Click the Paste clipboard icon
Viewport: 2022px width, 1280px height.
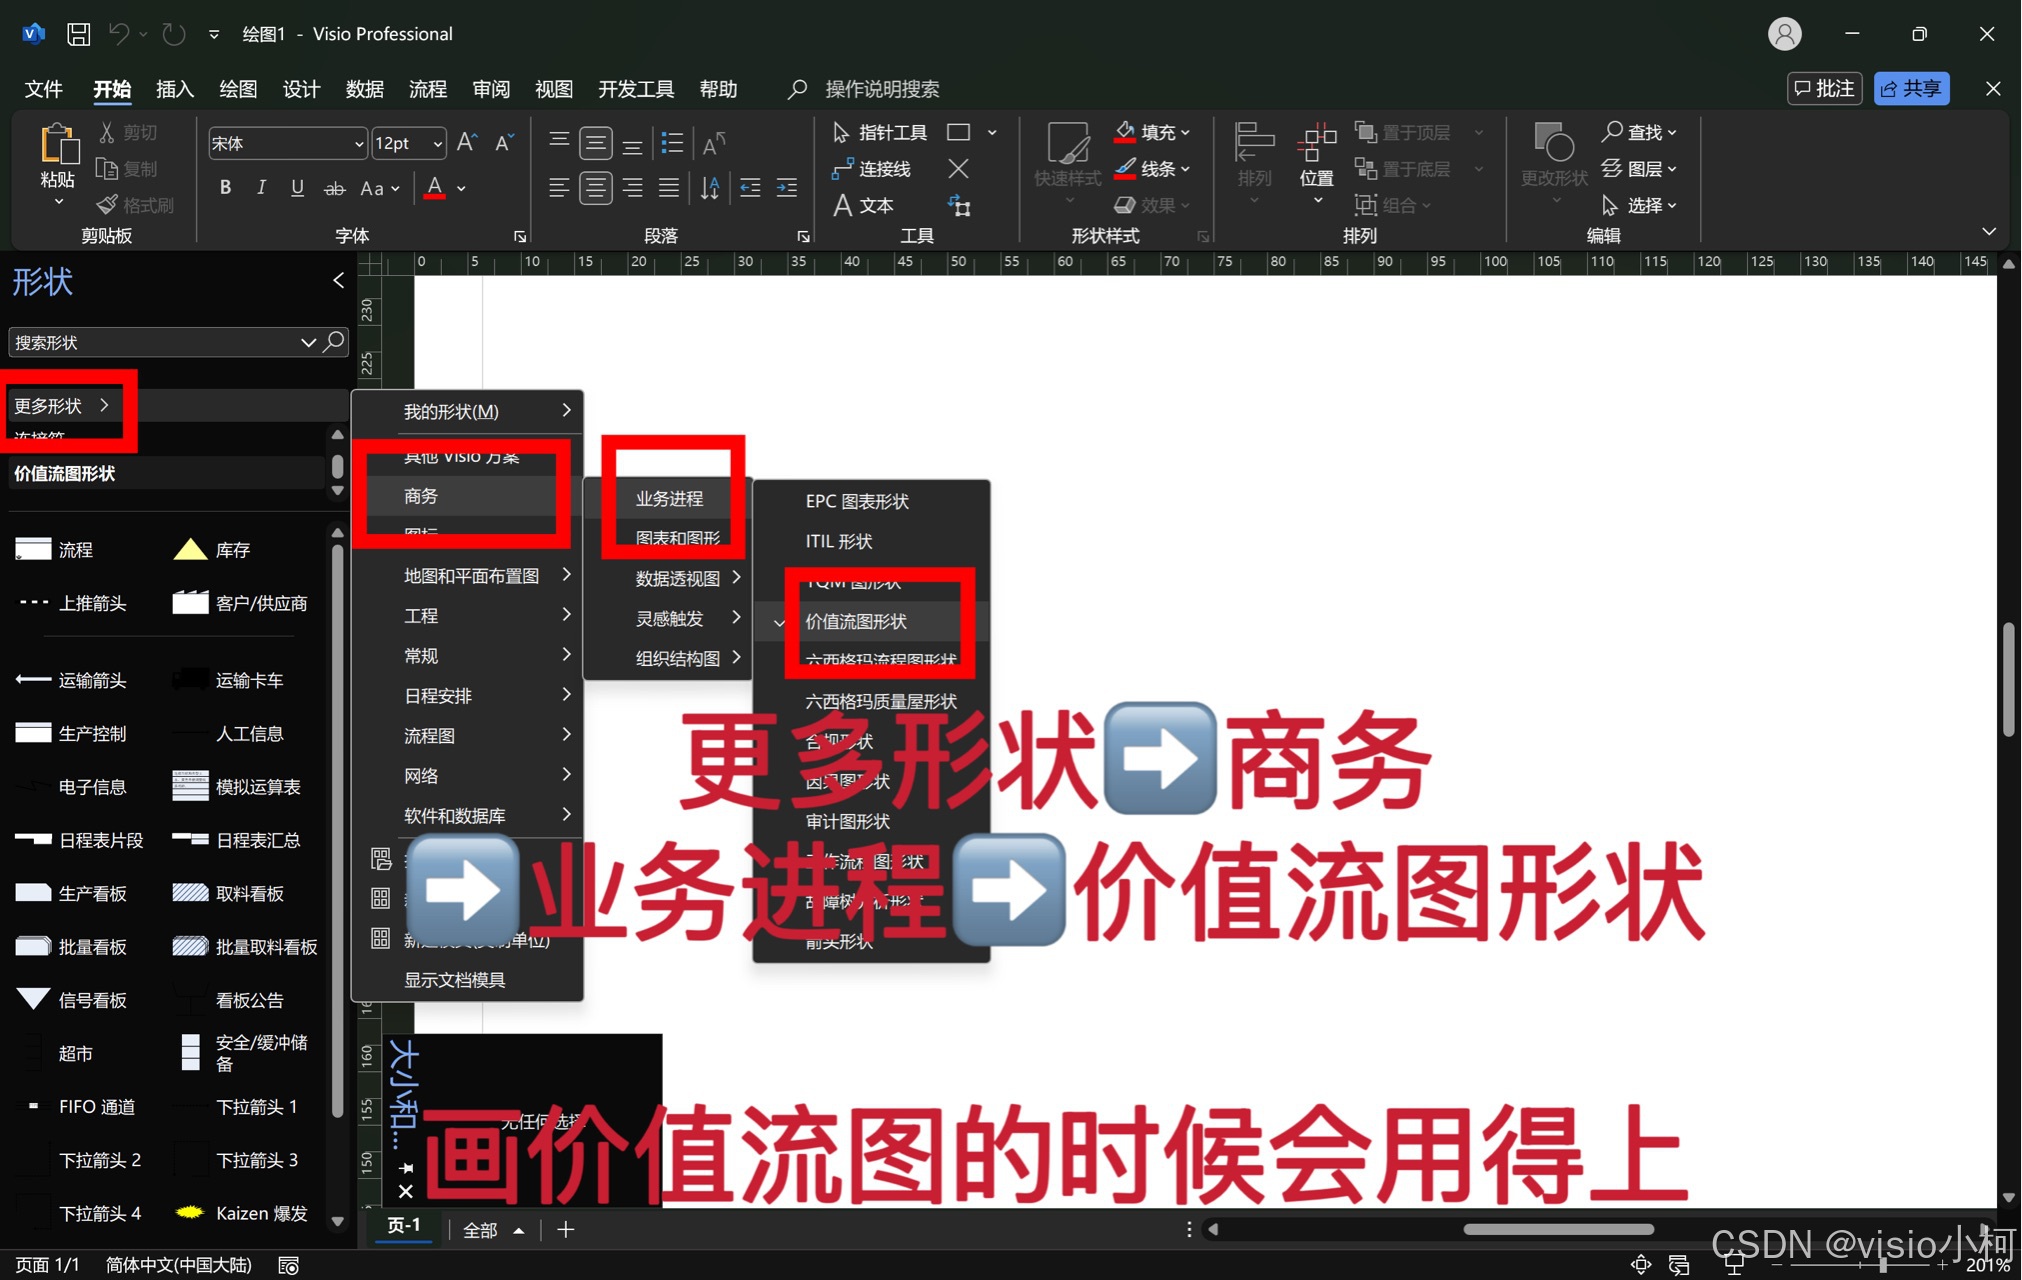click(x=58, y=145)
